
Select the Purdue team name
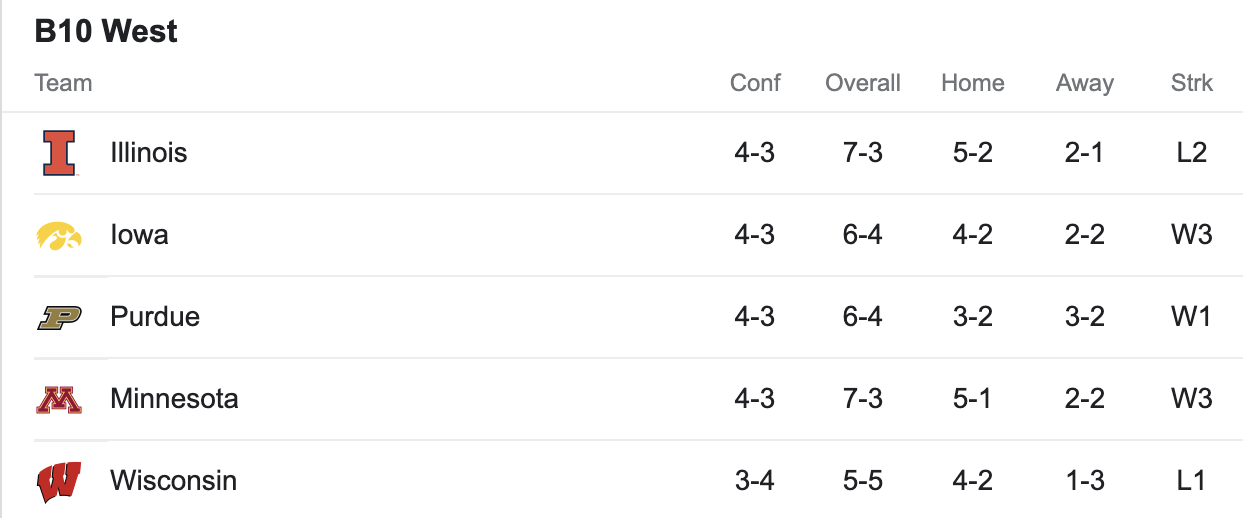(x=155, y=317)
